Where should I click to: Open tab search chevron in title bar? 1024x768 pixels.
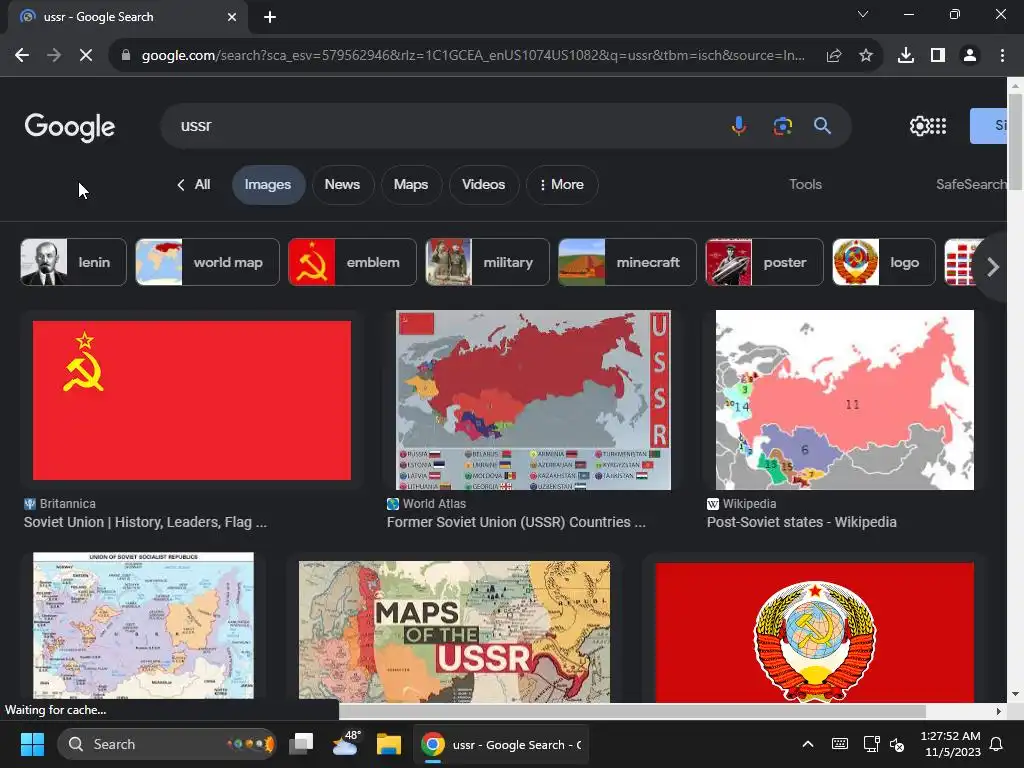tap(863, 14)
